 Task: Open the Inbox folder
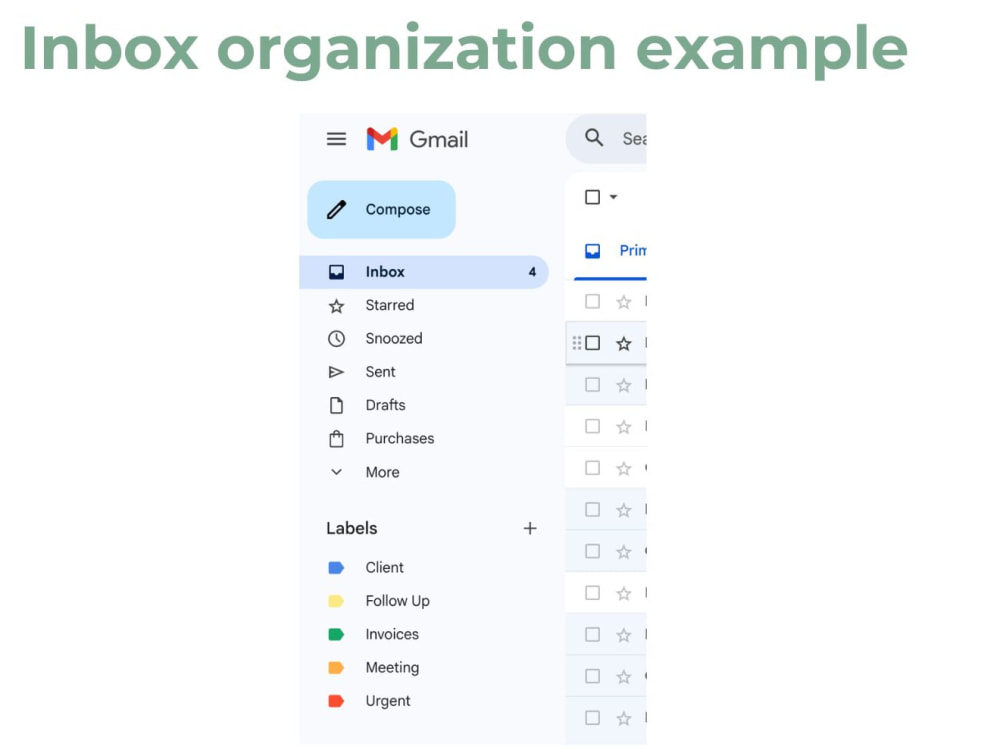tap(423, 272)
